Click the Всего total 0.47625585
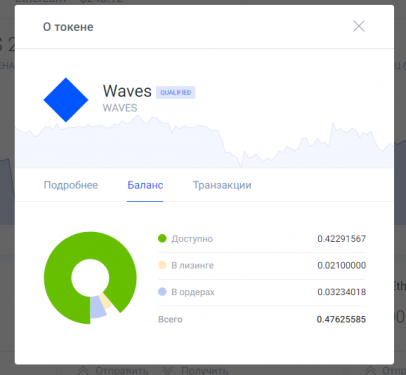This screenshot has width=406, height=375. [x=341, y=319]
